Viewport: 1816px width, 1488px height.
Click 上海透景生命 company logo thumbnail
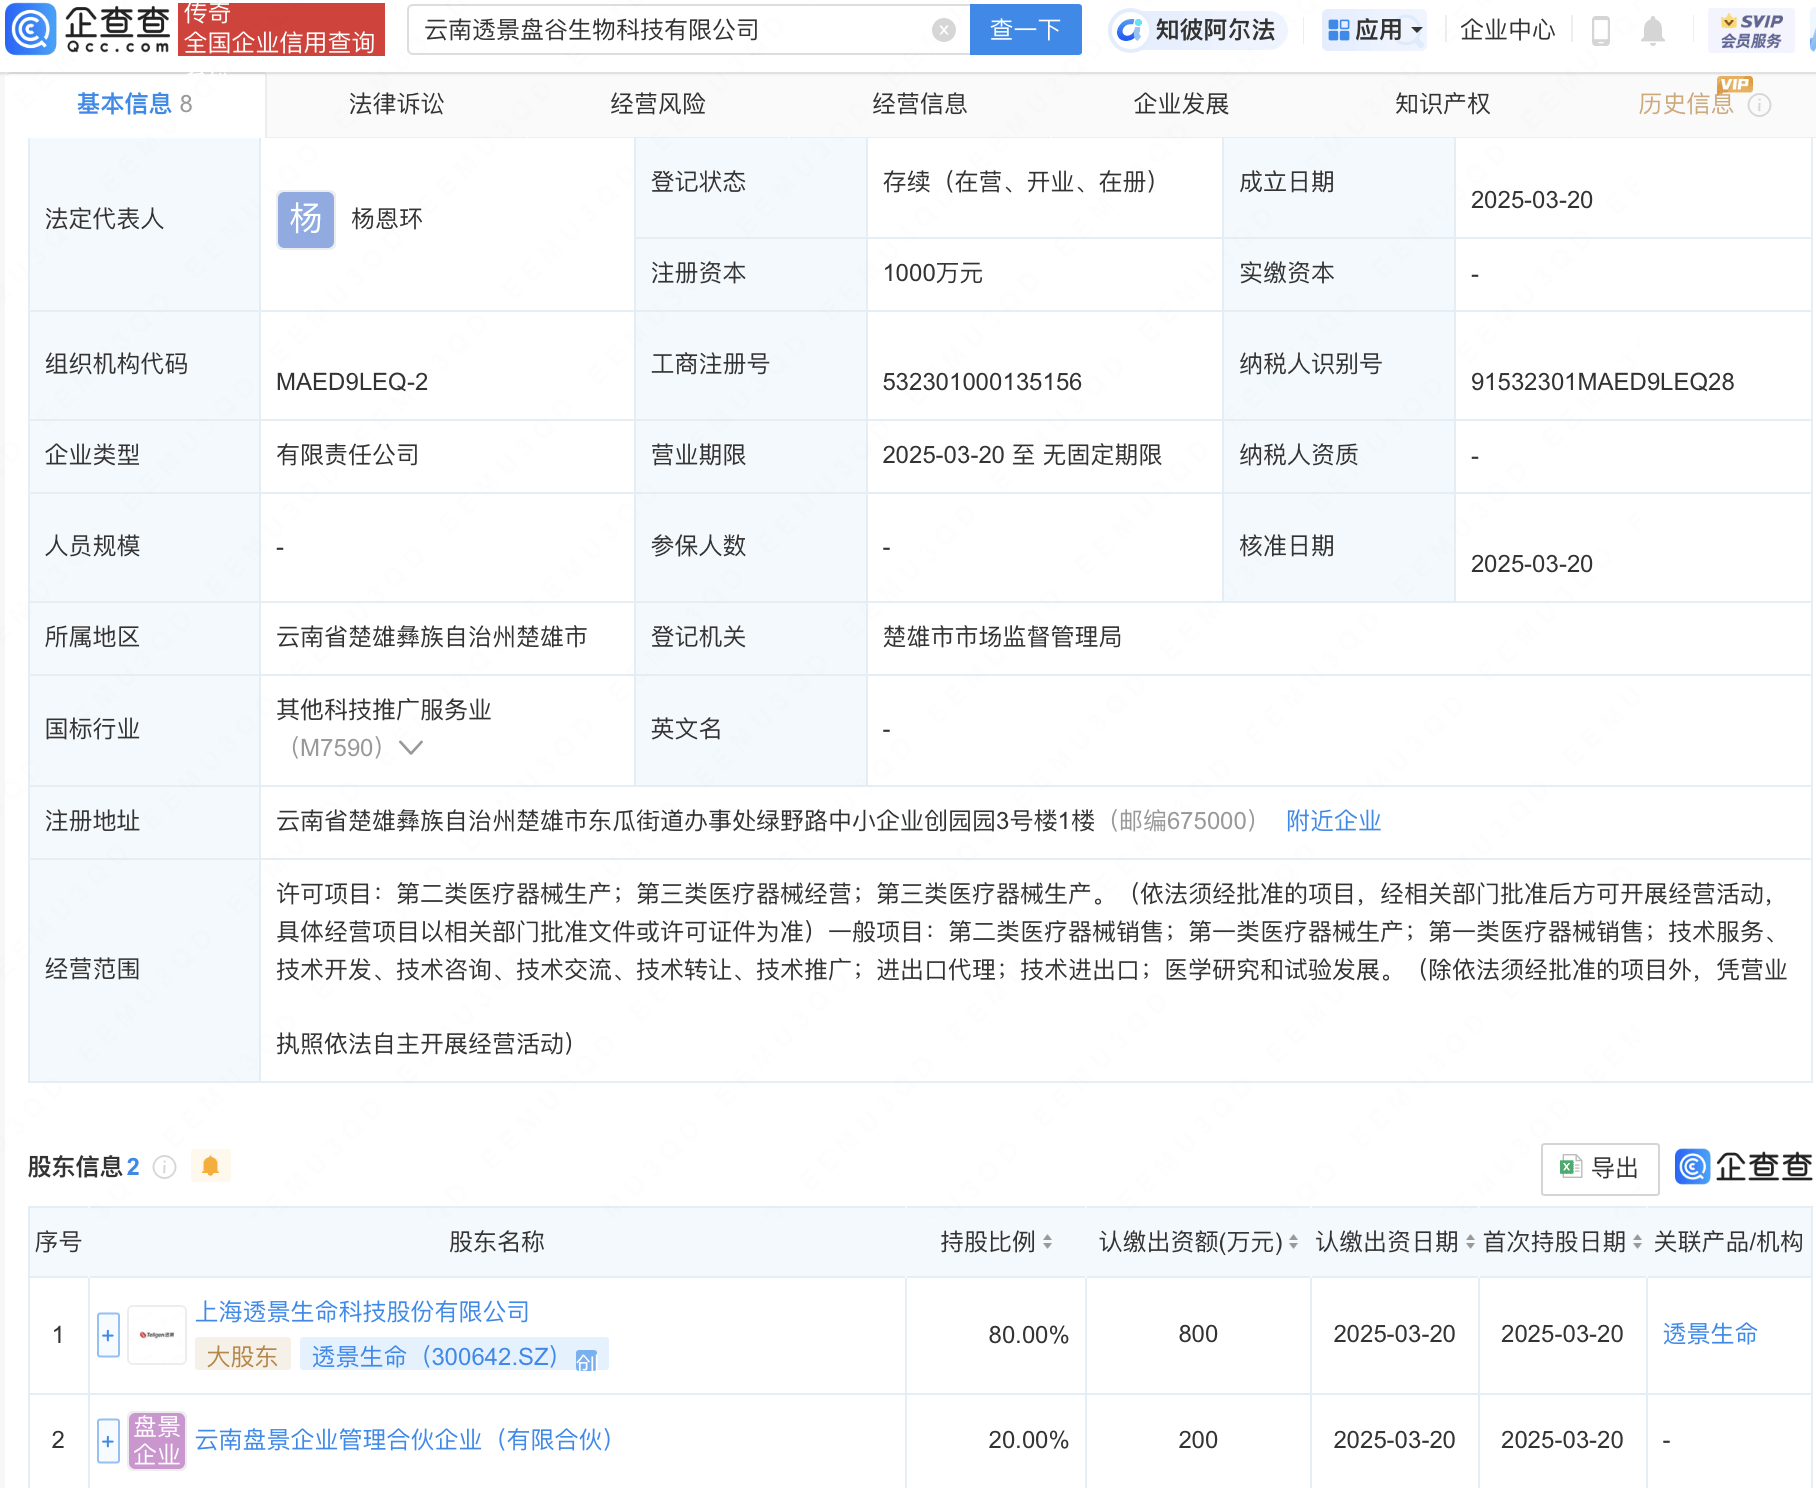coord(157,1334)
